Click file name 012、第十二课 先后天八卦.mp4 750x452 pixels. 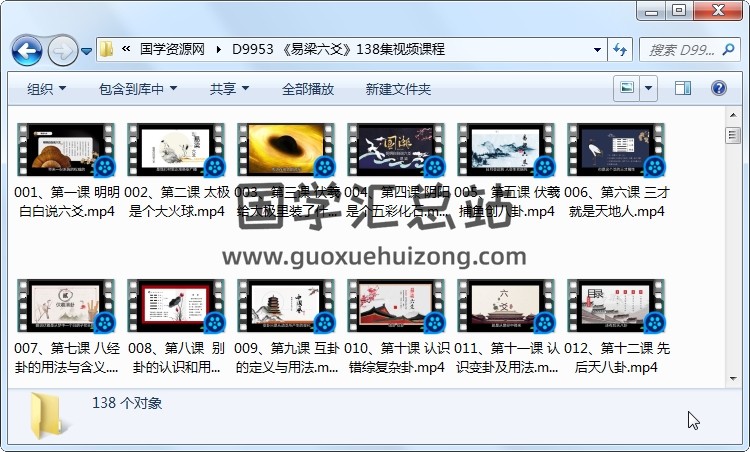pyautogui.click(x=617, y=357)
